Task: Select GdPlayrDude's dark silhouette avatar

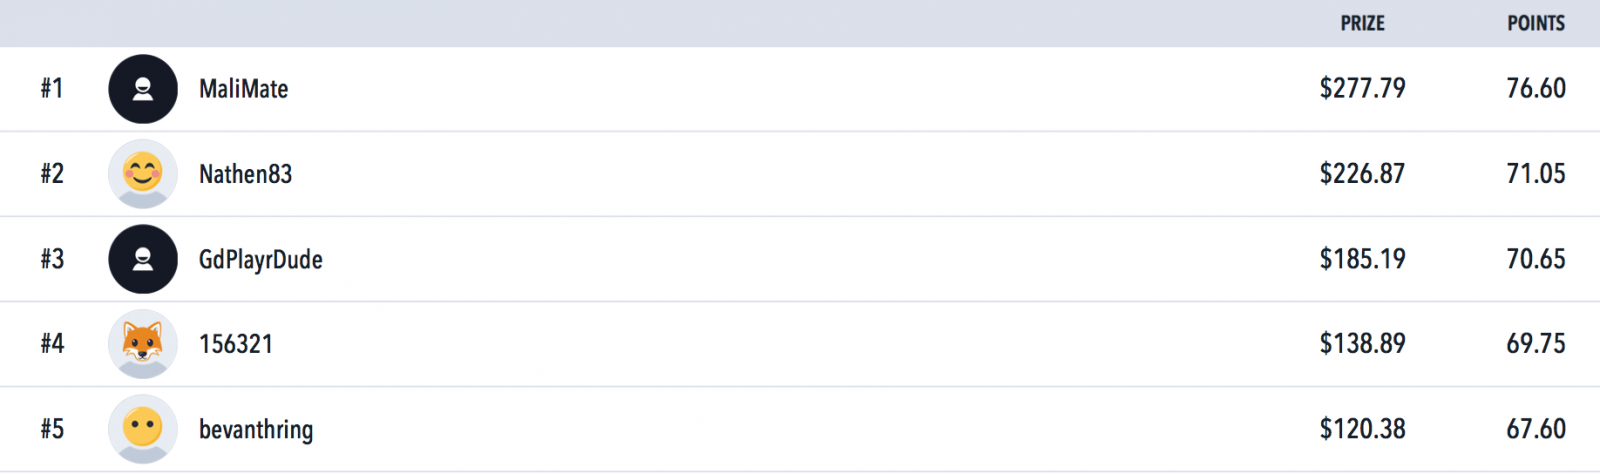Action: [143, 259]
